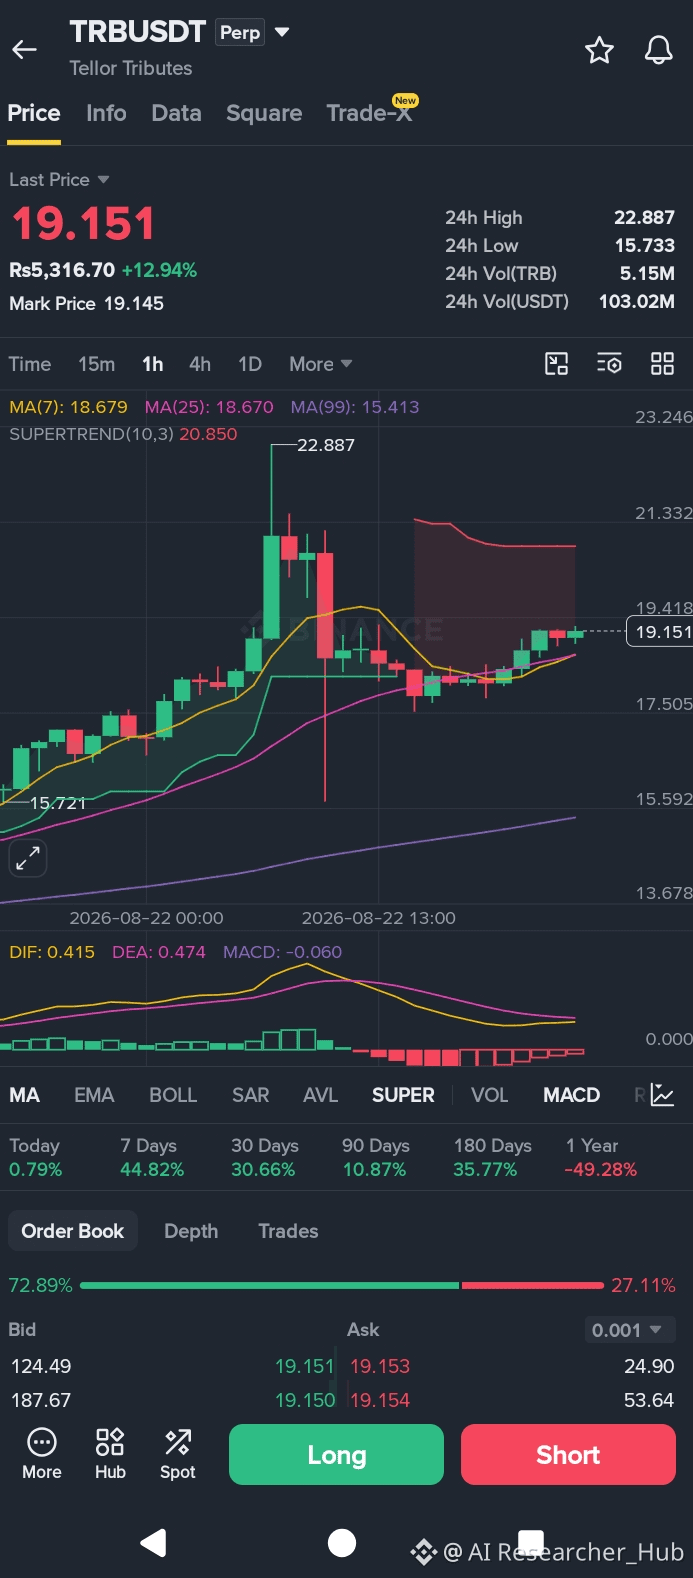Change order book precision 0.001 dropdown
The image size is (693, 1578).
(630, 1330)
